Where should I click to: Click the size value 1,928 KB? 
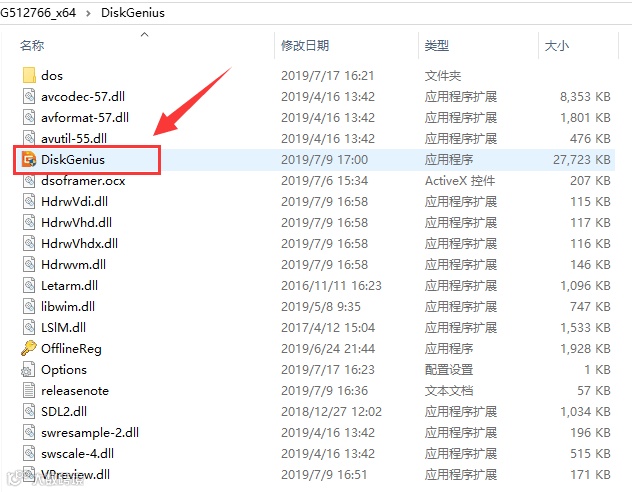click(585, 348)
